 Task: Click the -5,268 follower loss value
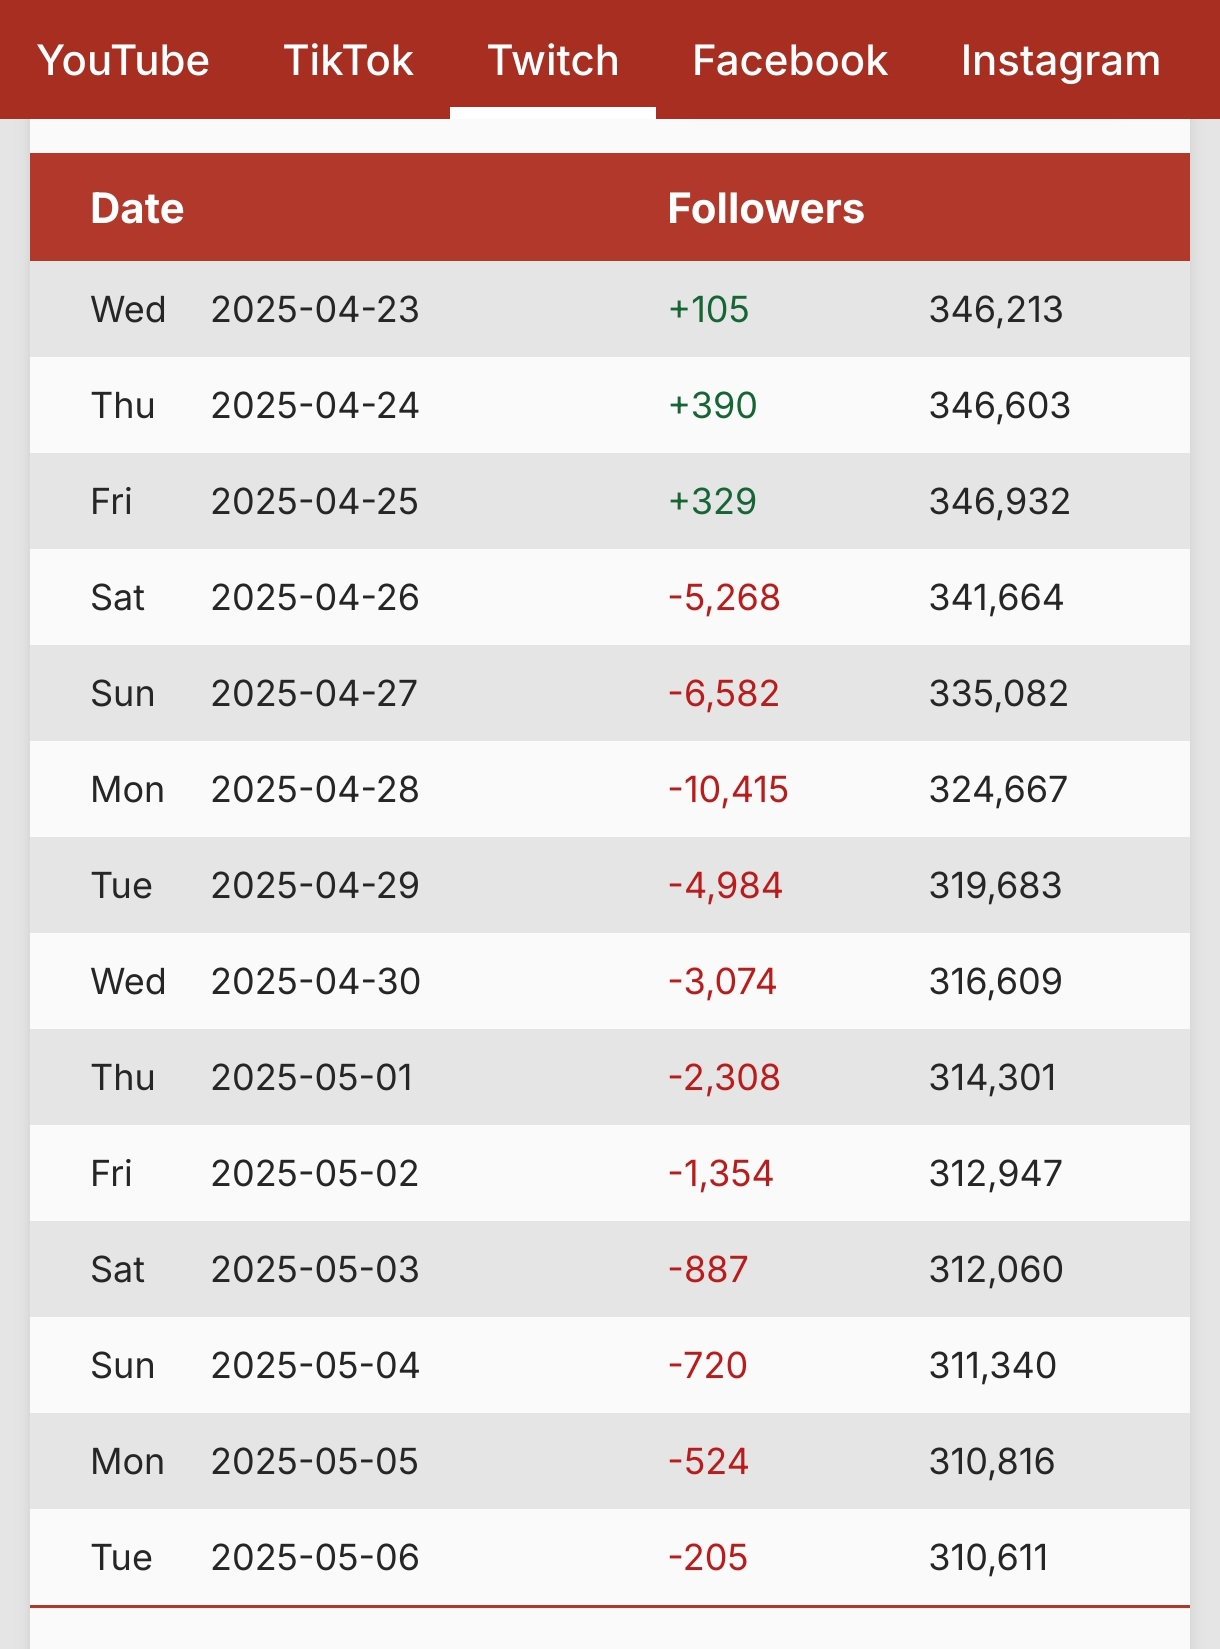pyautogui.click(x=724, y=597)
